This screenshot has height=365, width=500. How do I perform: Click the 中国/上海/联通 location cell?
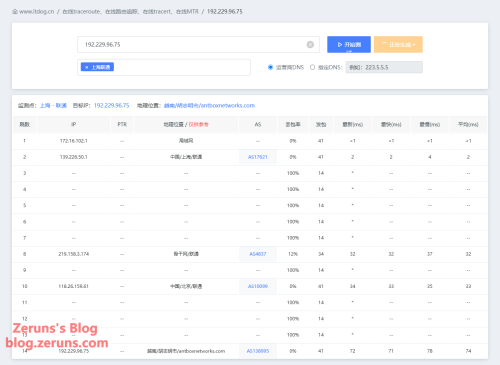[x=186, y=157]
